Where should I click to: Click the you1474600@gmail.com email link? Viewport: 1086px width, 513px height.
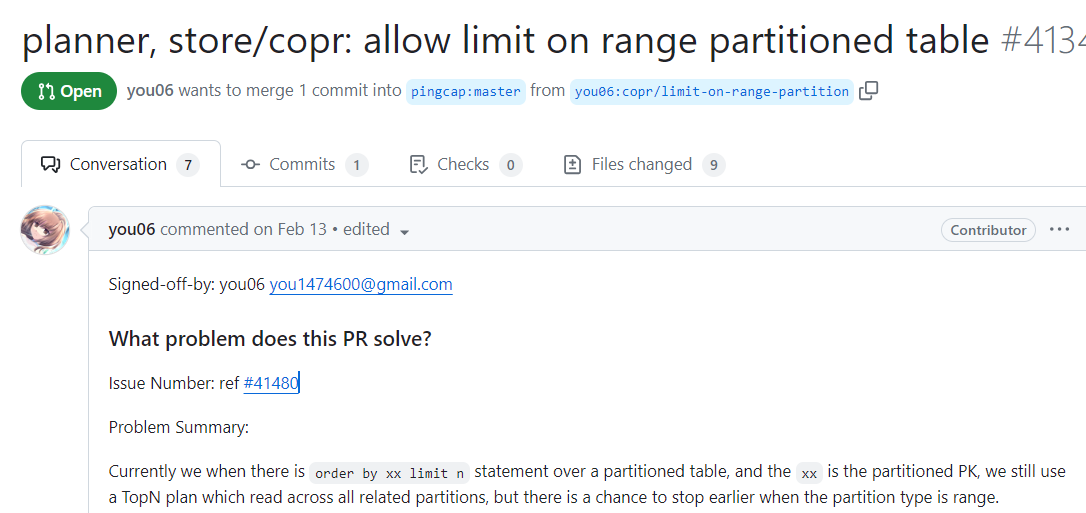[x=361, y=284]
